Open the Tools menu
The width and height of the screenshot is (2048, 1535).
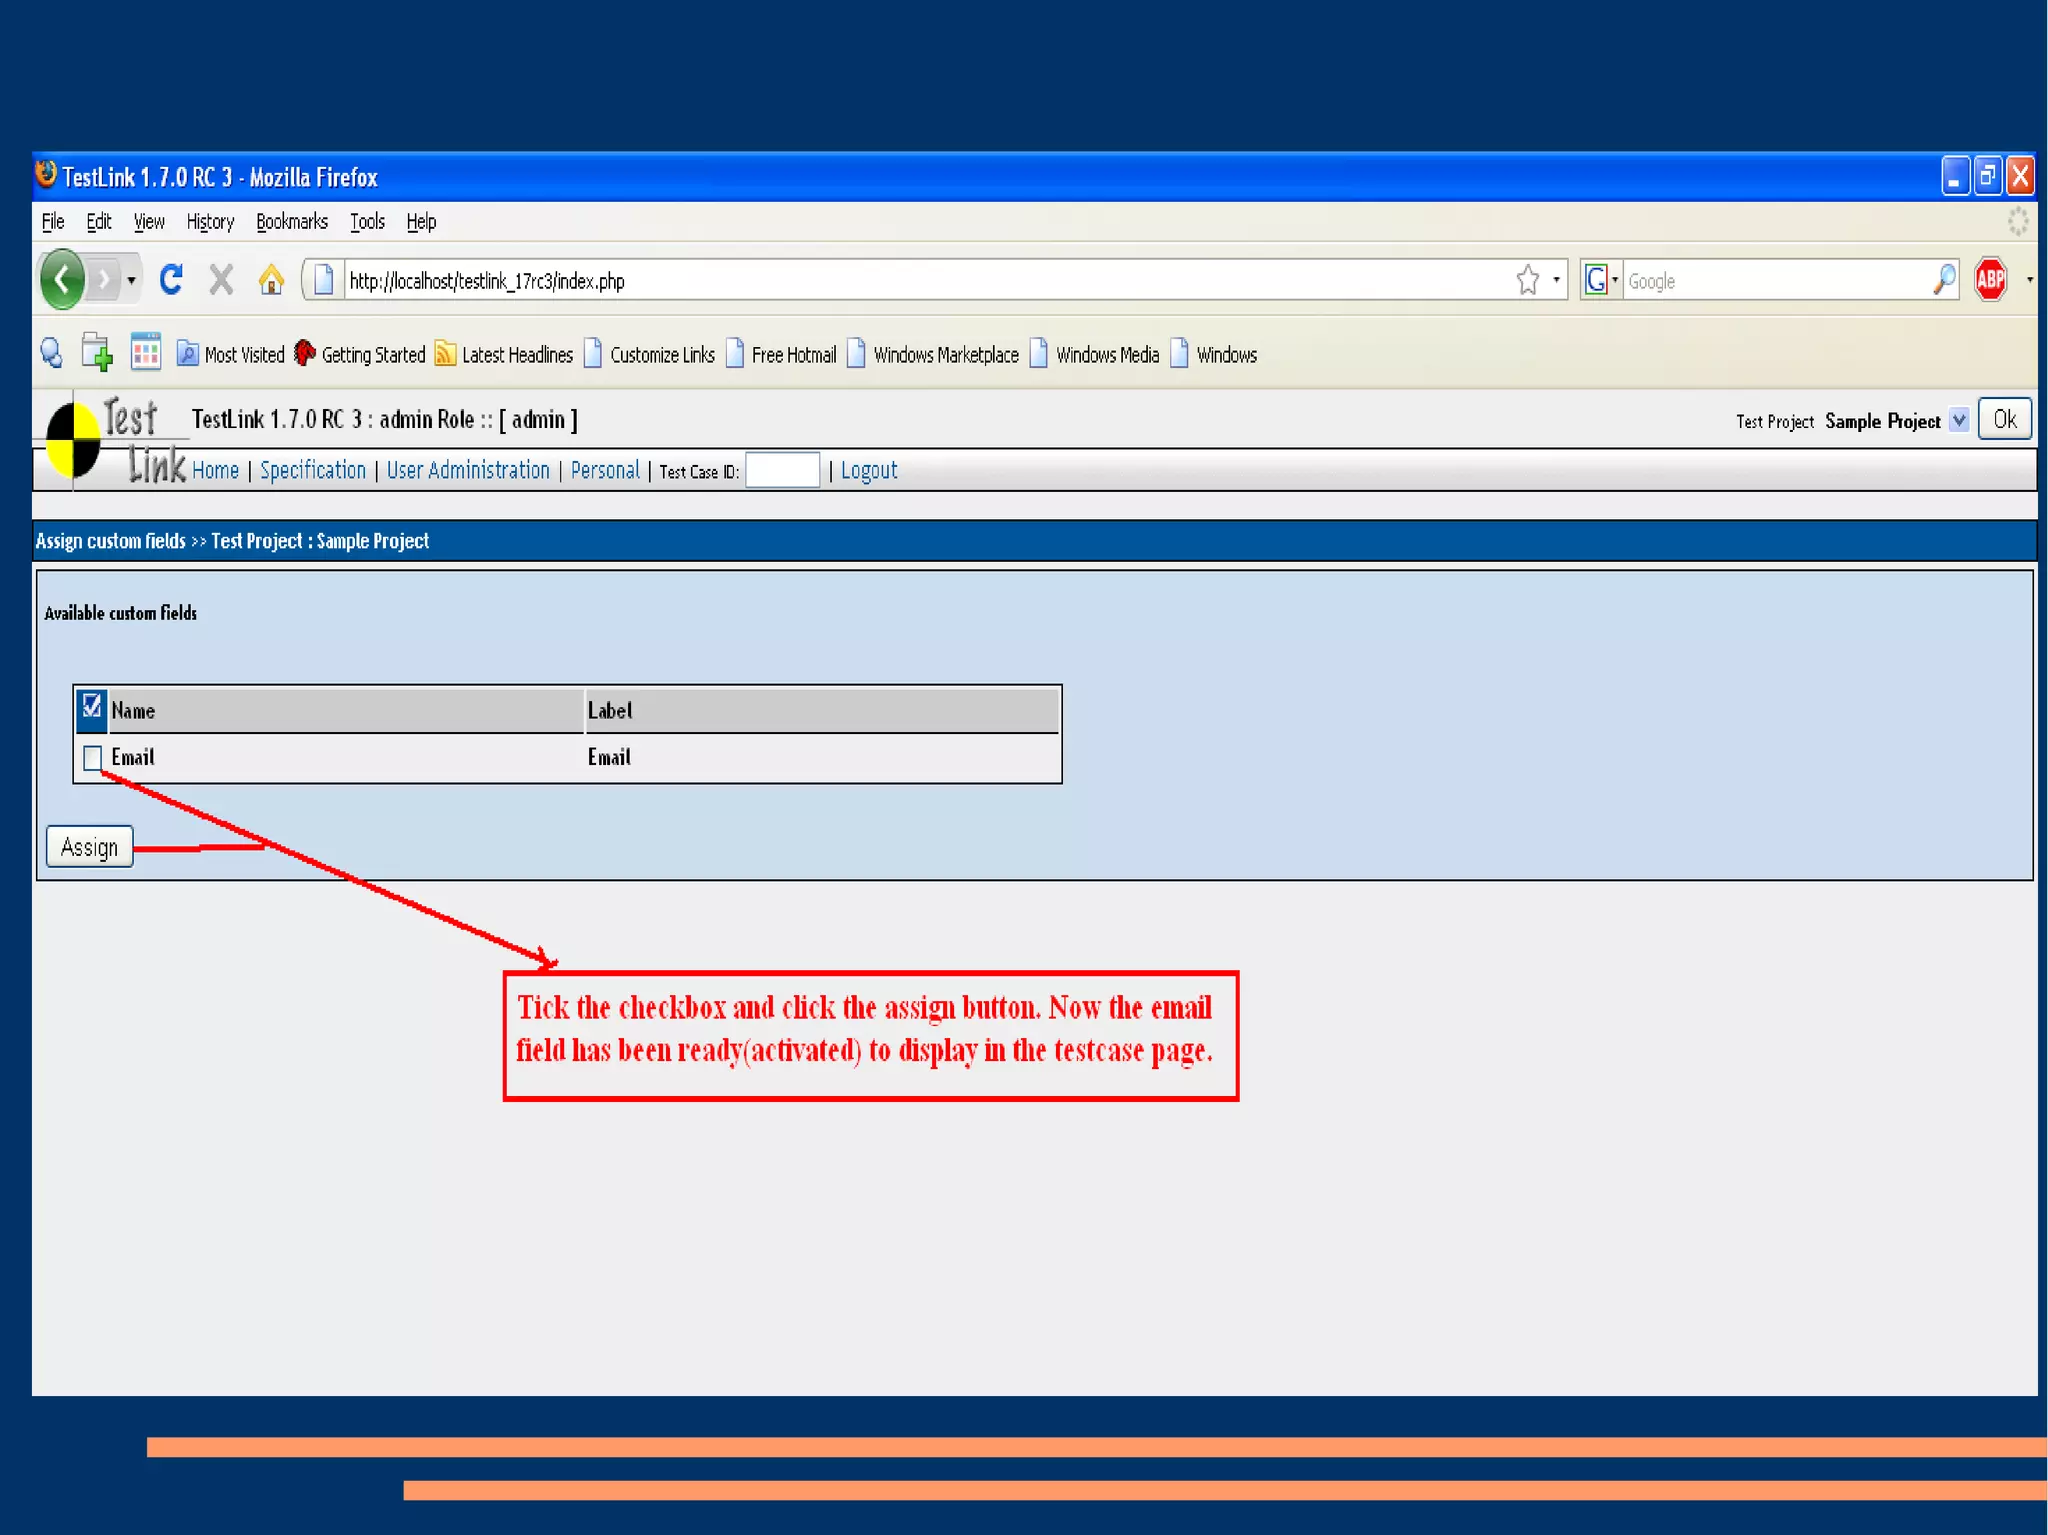tap(367, 222)
